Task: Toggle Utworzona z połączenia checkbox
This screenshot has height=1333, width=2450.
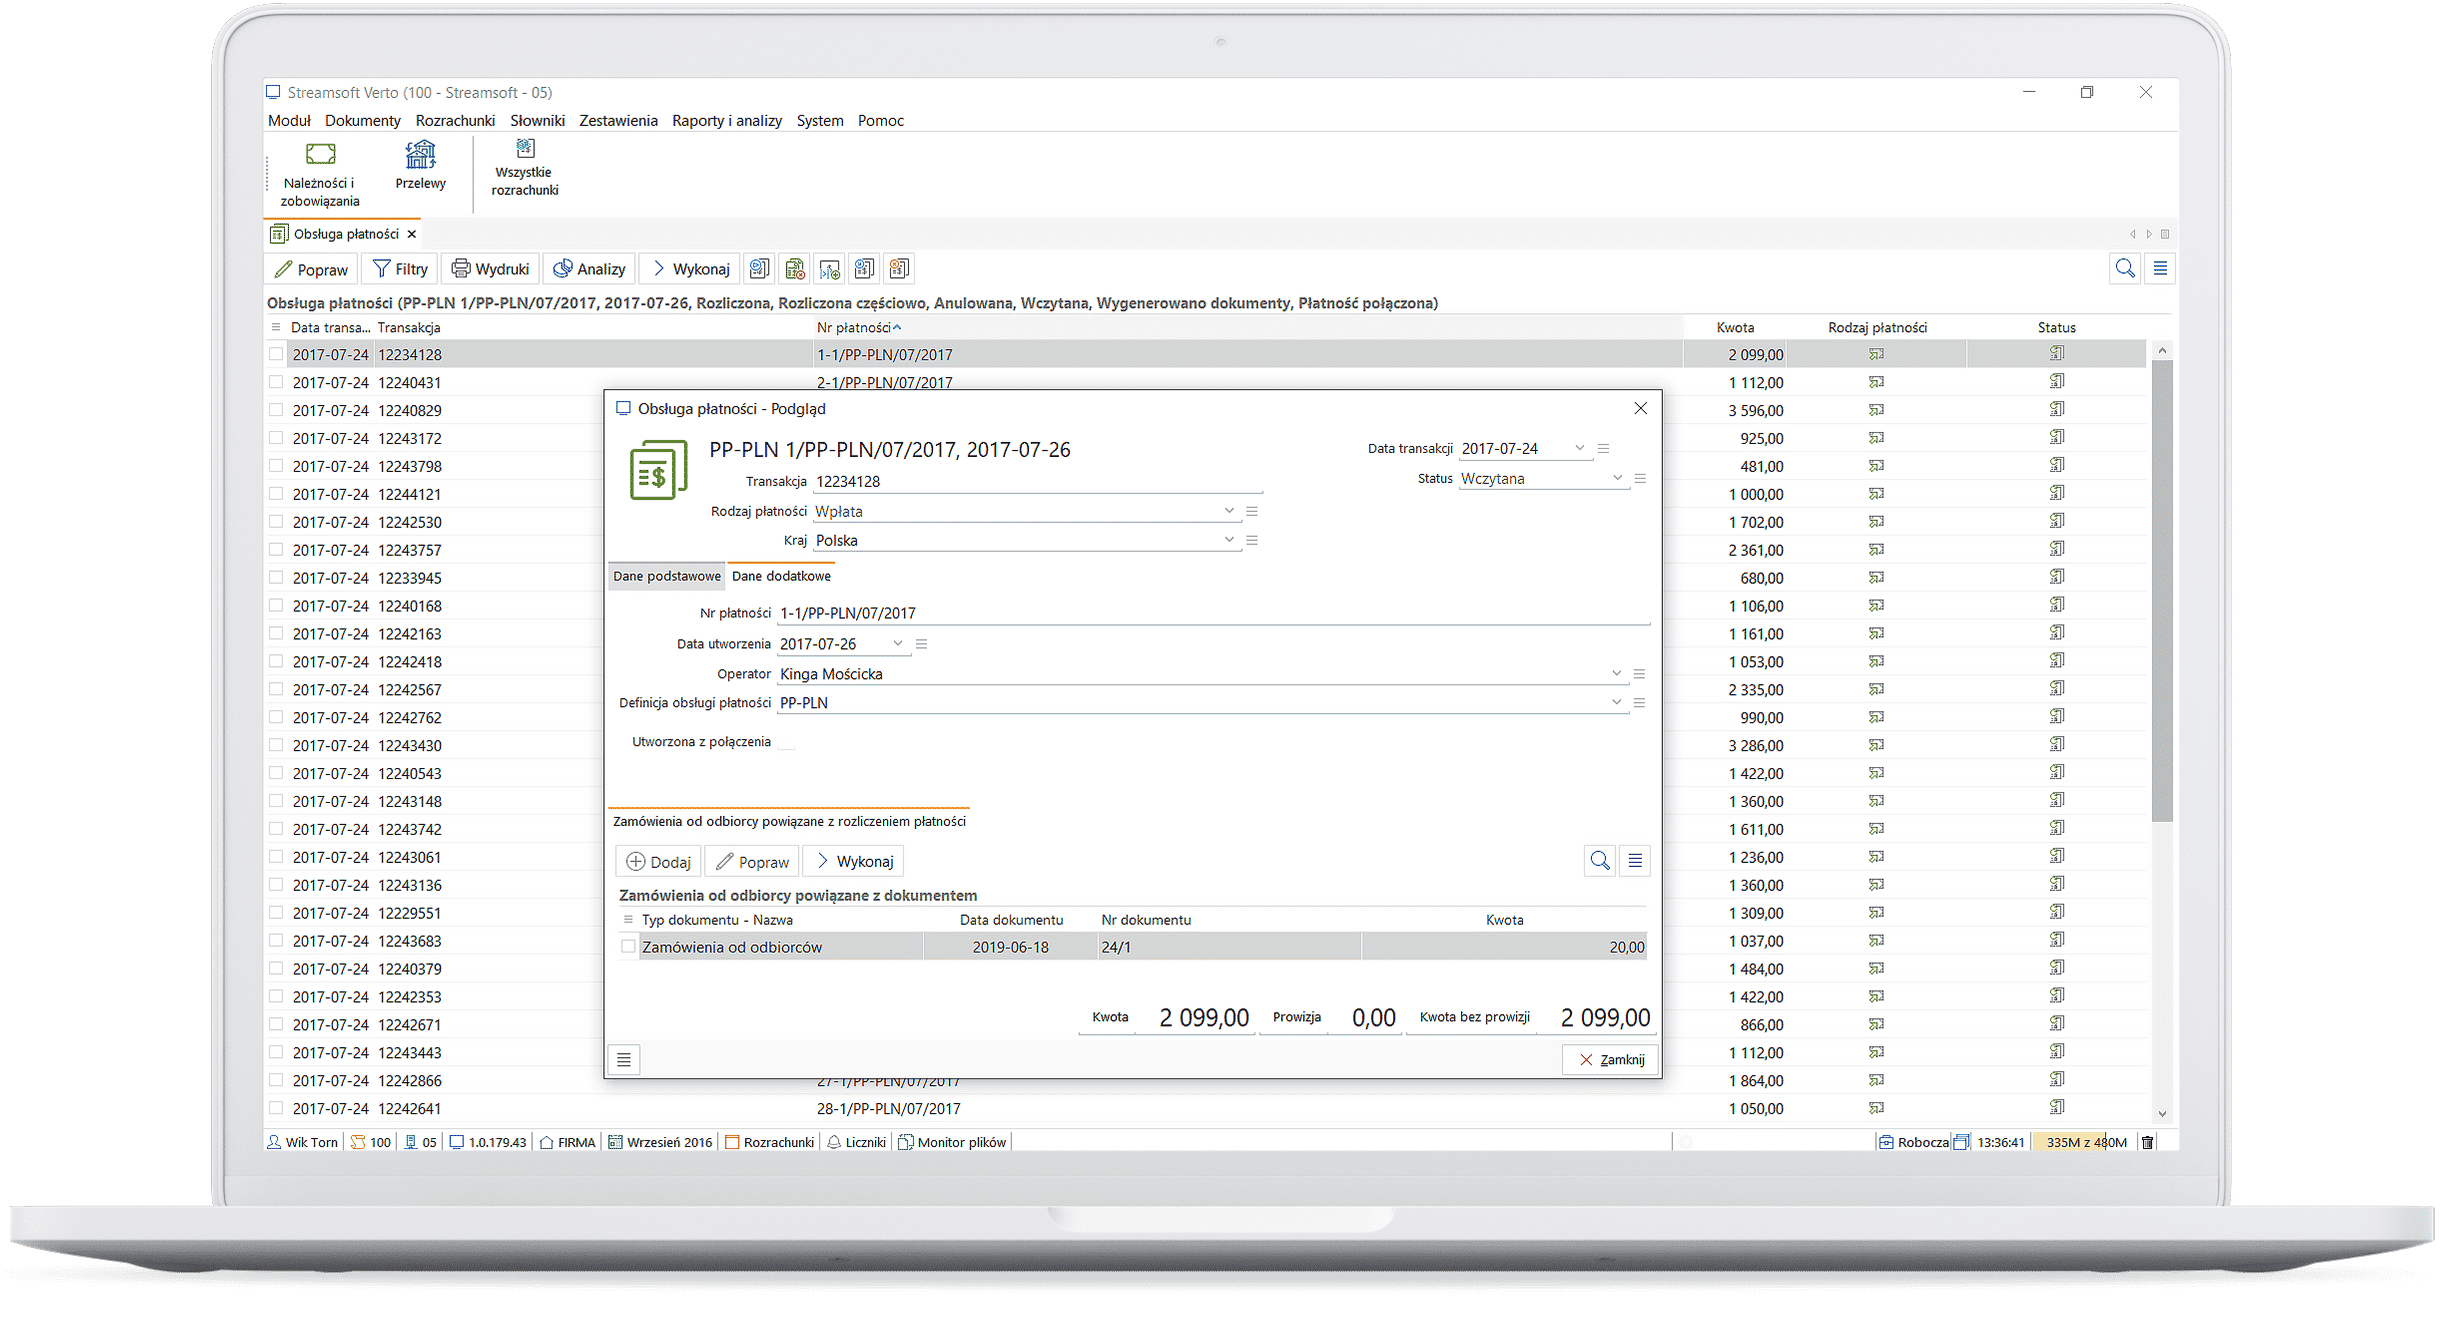Action: point(787,742)
